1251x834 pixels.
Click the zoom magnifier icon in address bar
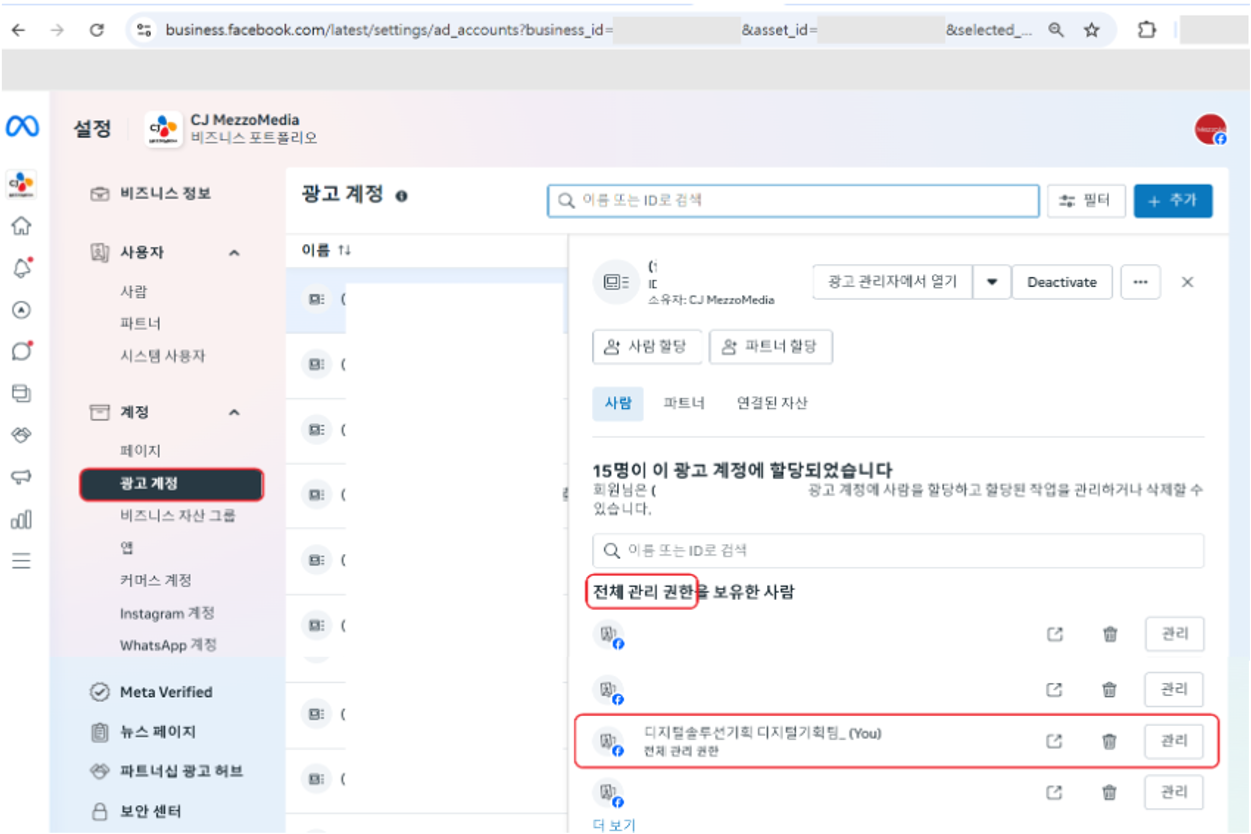(1056, 30)
